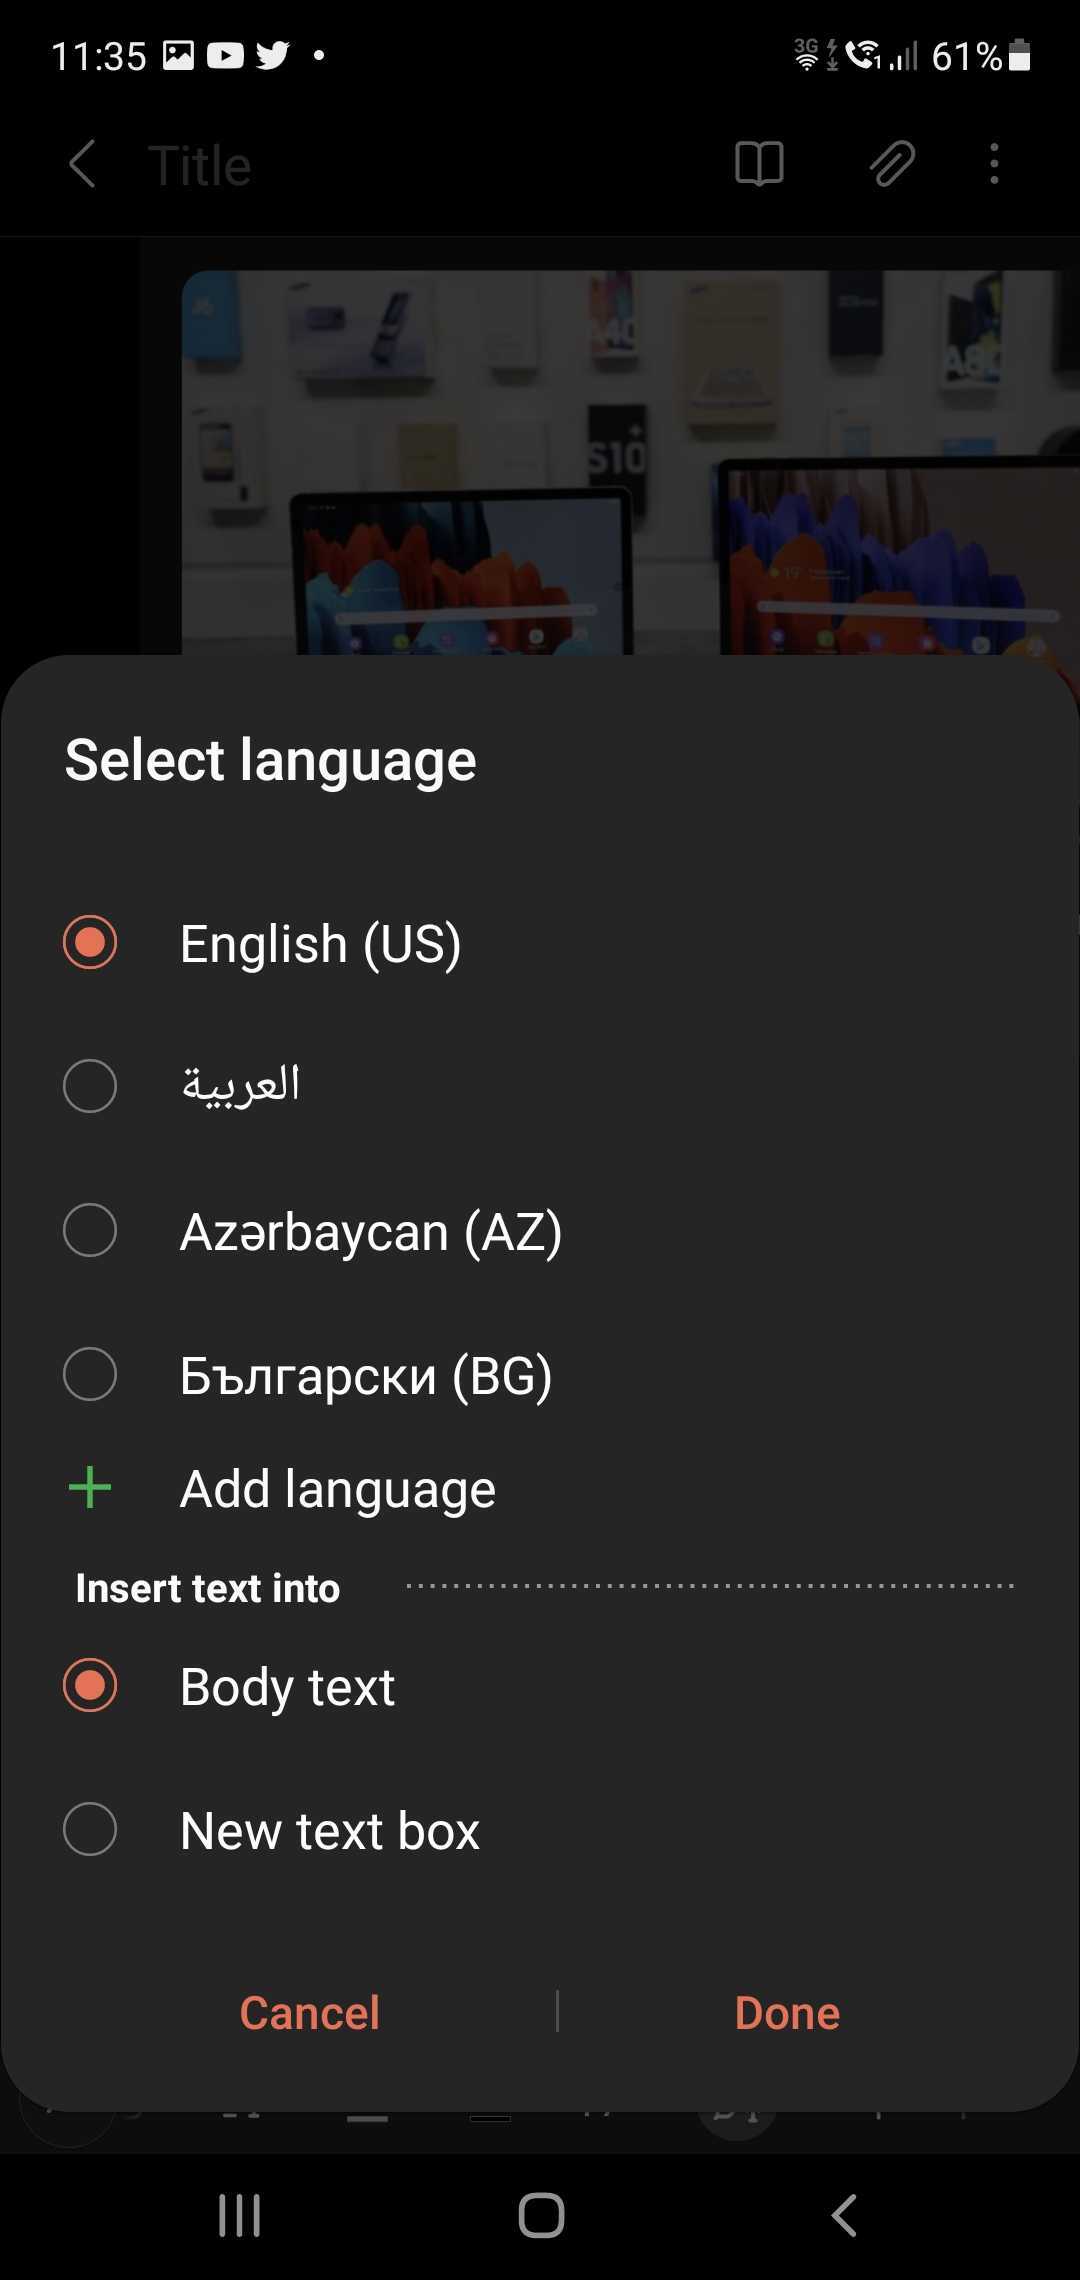Tap the paperclip attach icon
1080x2280 pixels.
pos(892,164)
